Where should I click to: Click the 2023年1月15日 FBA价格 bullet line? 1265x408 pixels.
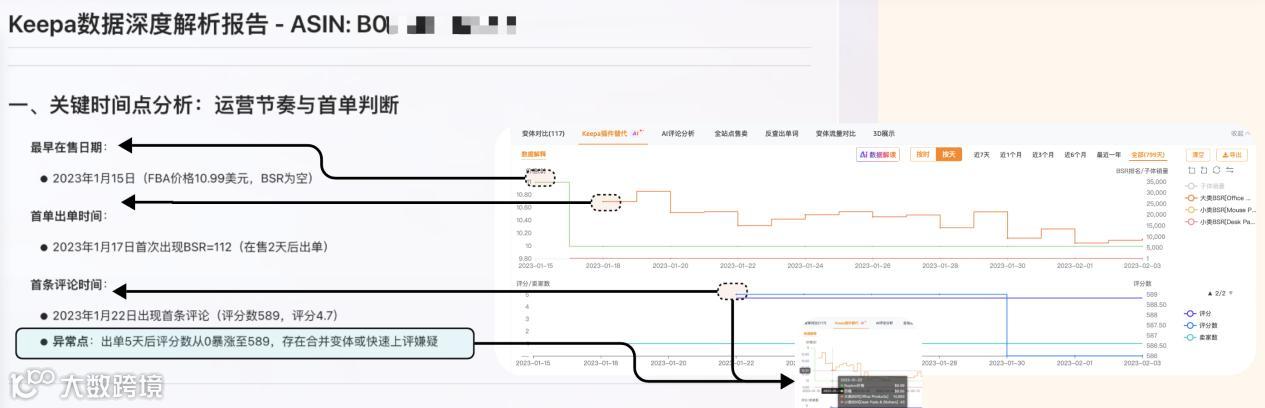click(x=176, y=178)
